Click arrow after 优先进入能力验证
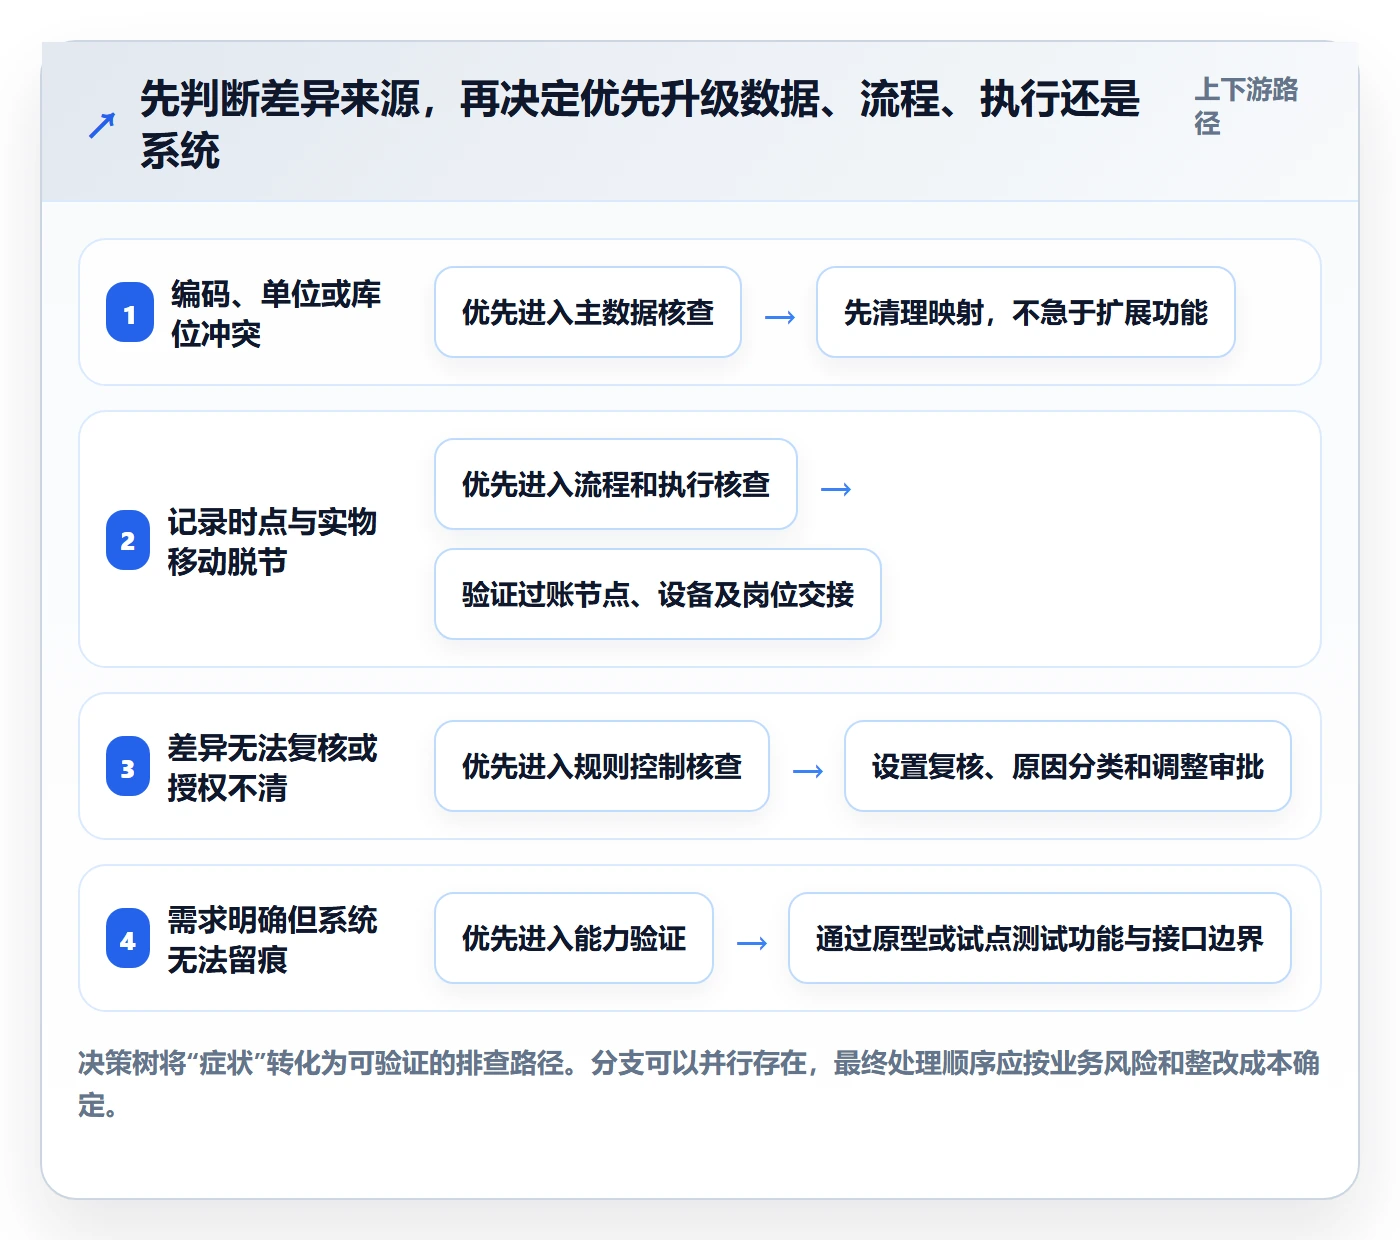This screenshot has width=1400, height=1240. [752, 943]
